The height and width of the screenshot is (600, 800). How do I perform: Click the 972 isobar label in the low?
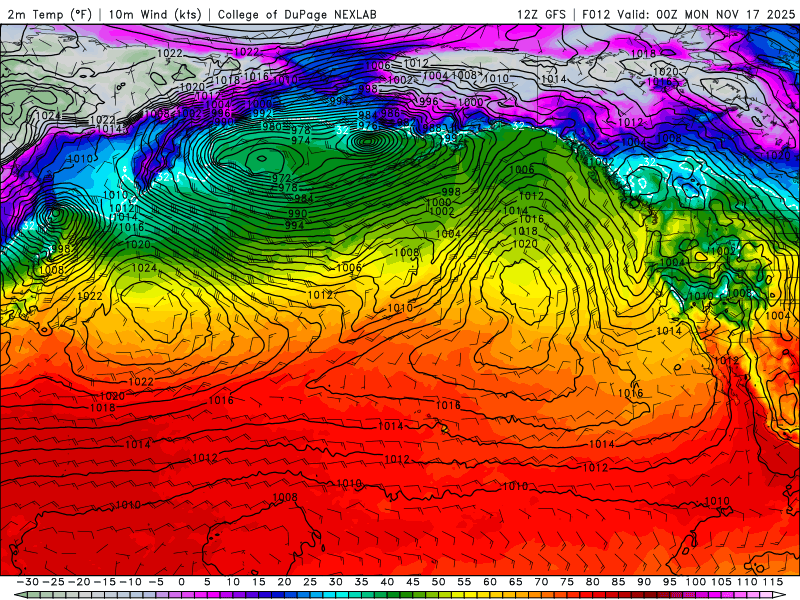(x=281, y=178)
